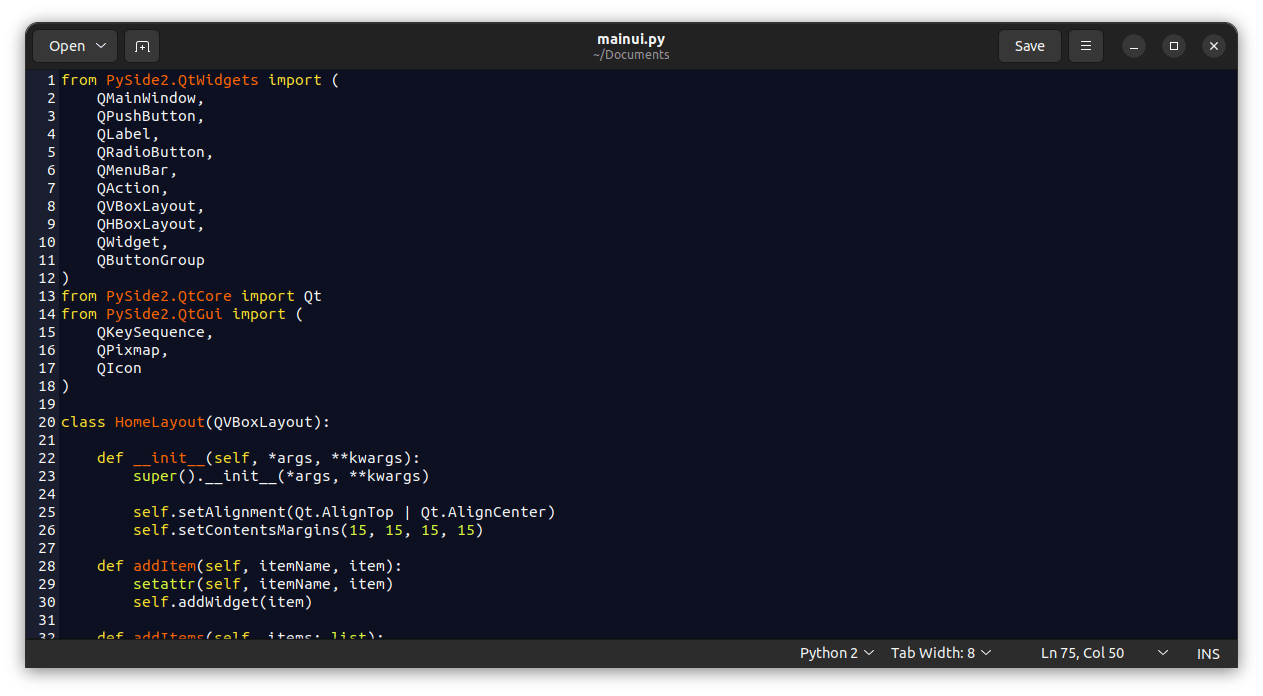Viewport: 1263px width, 696px height.
Task: Click QMainWindow on line 2
Action: pos(150,98)
